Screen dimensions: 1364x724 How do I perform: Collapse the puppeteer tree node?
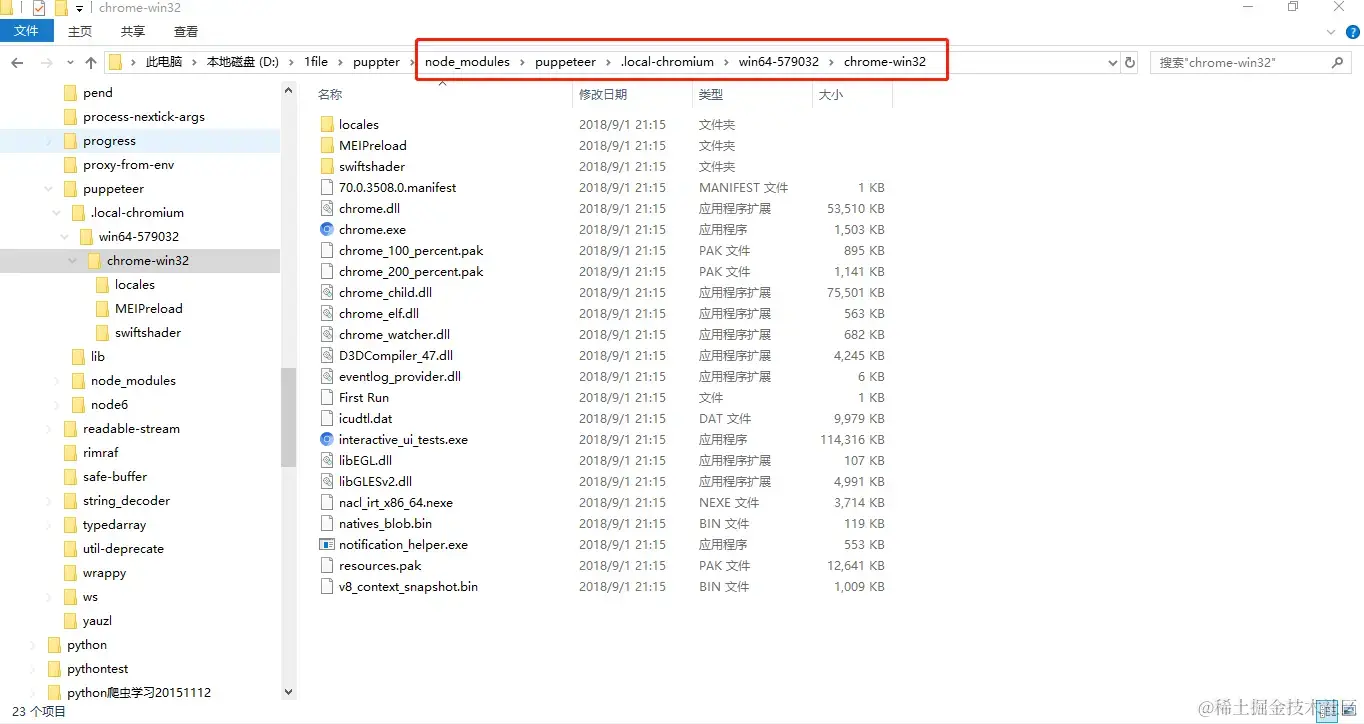pos(48,189)
